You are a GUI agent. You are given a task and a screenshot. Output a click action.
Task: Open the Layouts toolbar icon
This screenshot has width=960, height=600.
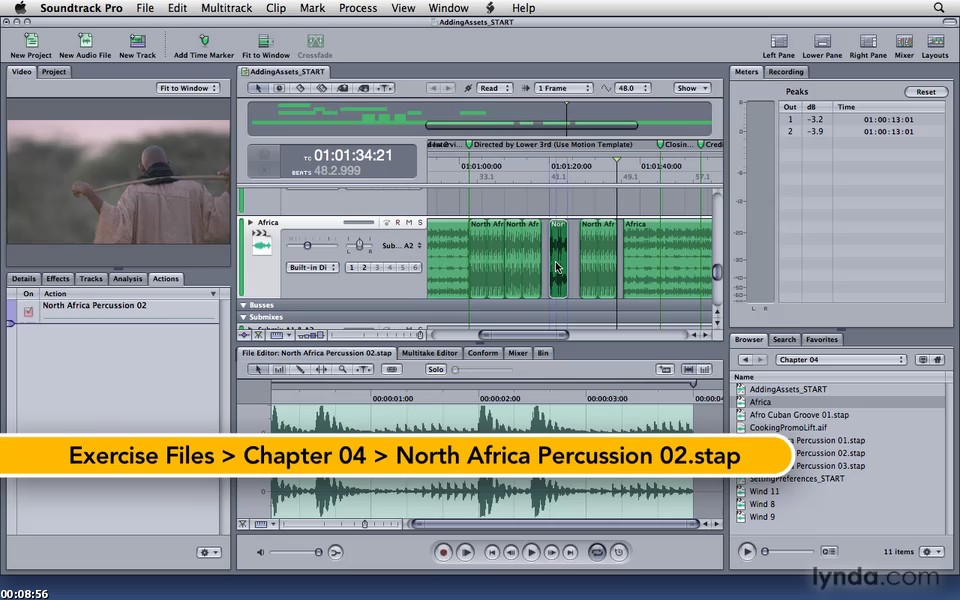click(x=935, y=41)
